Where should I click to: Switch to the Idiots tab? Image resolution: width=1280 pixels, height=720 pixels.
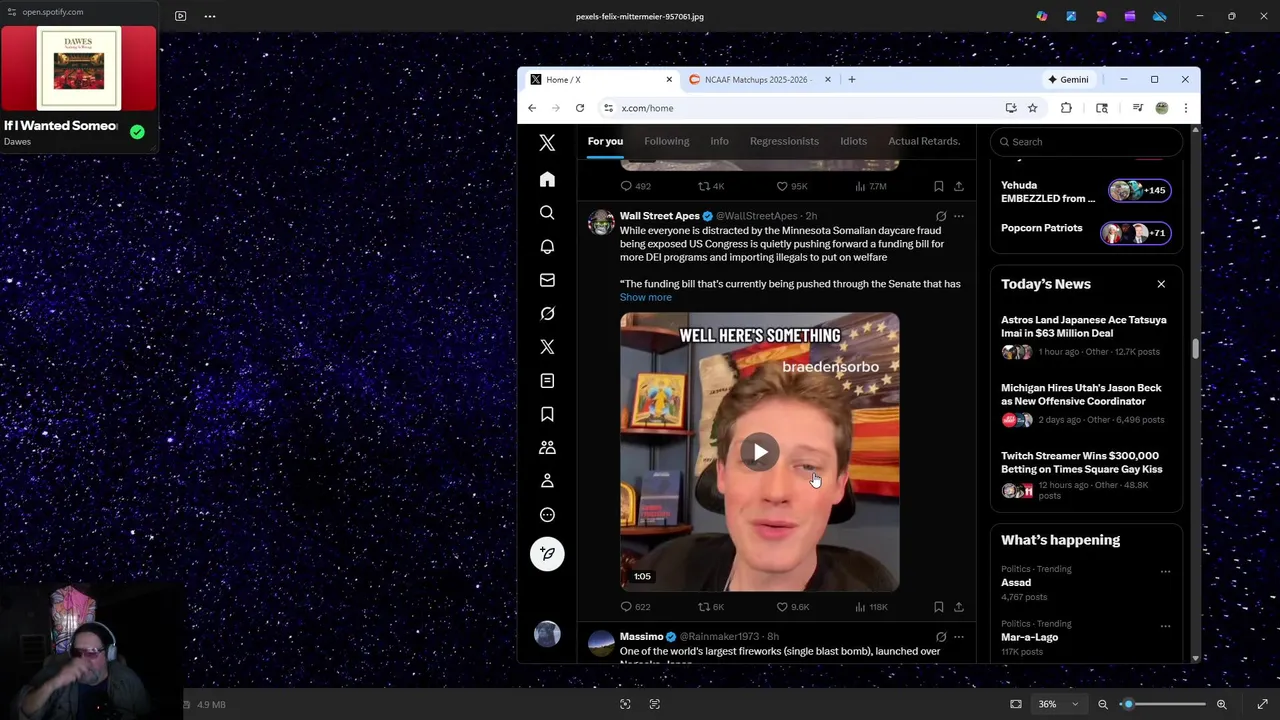[853, 141]
